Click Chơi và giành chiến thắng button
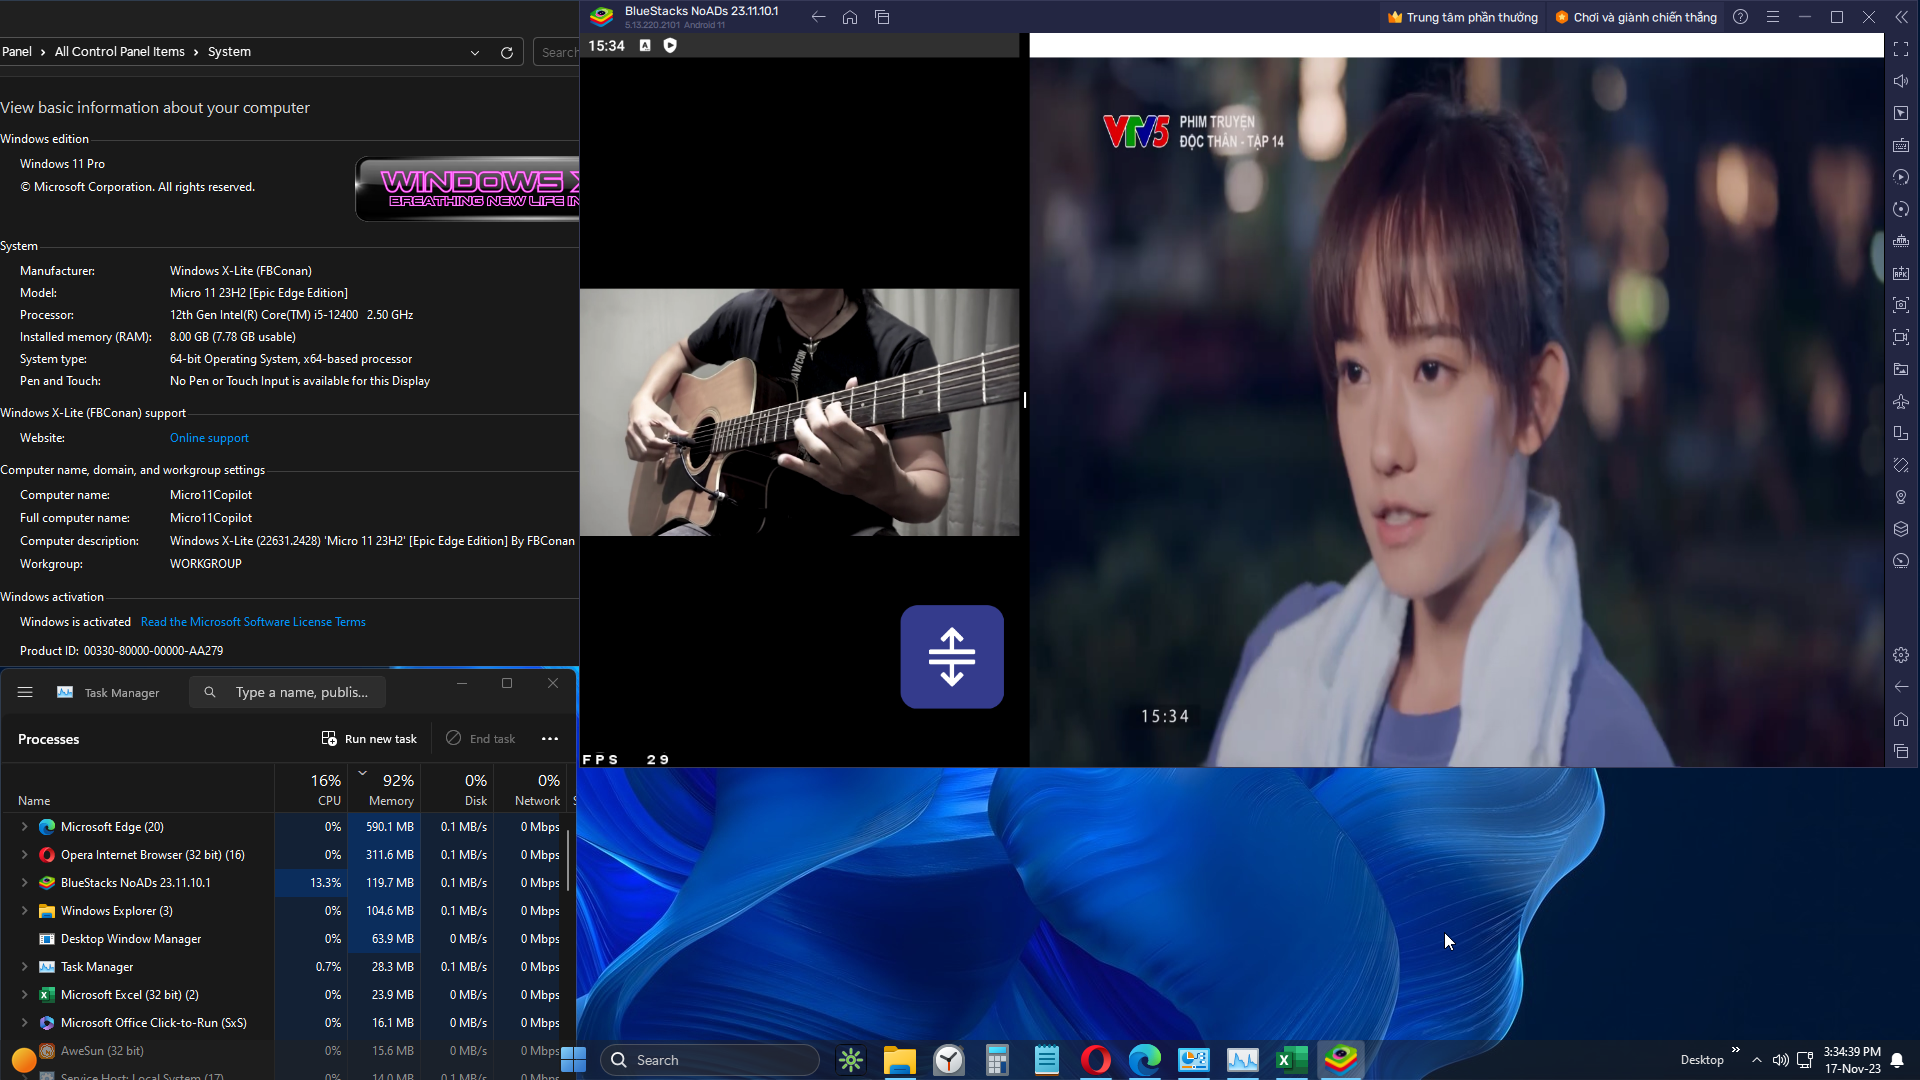 coord(1635,17)
